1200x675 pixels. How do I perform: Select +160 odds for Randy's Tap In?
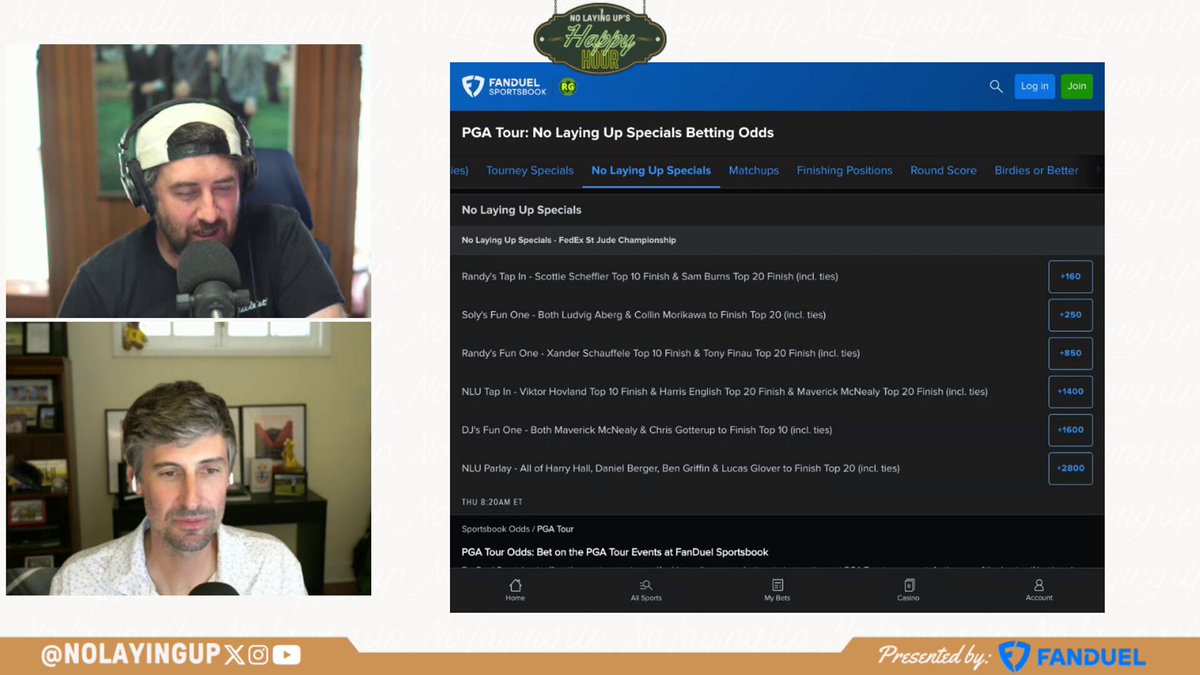tap(1070, 277)
